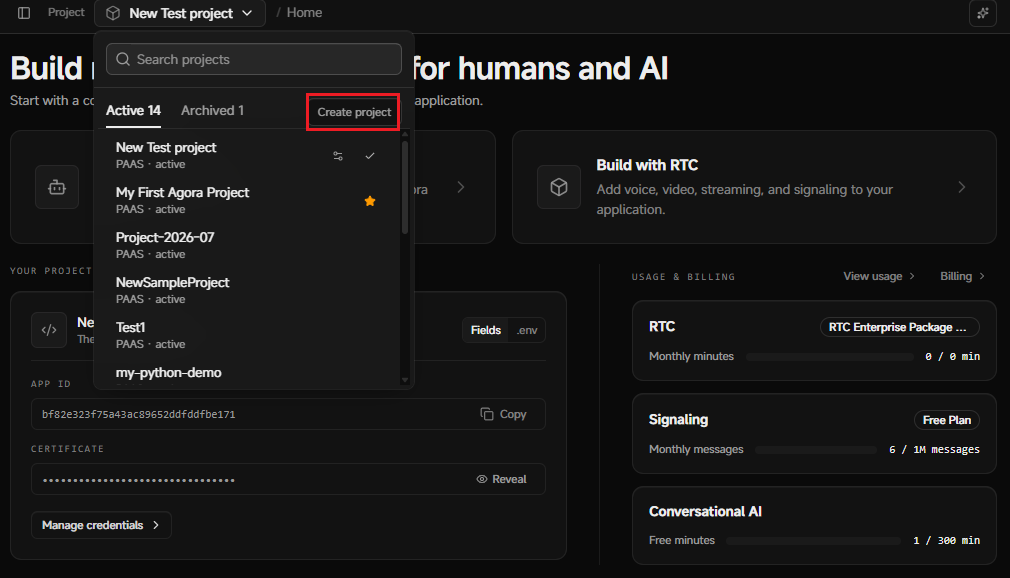Click the code brackets project icon

coord(49,330)
